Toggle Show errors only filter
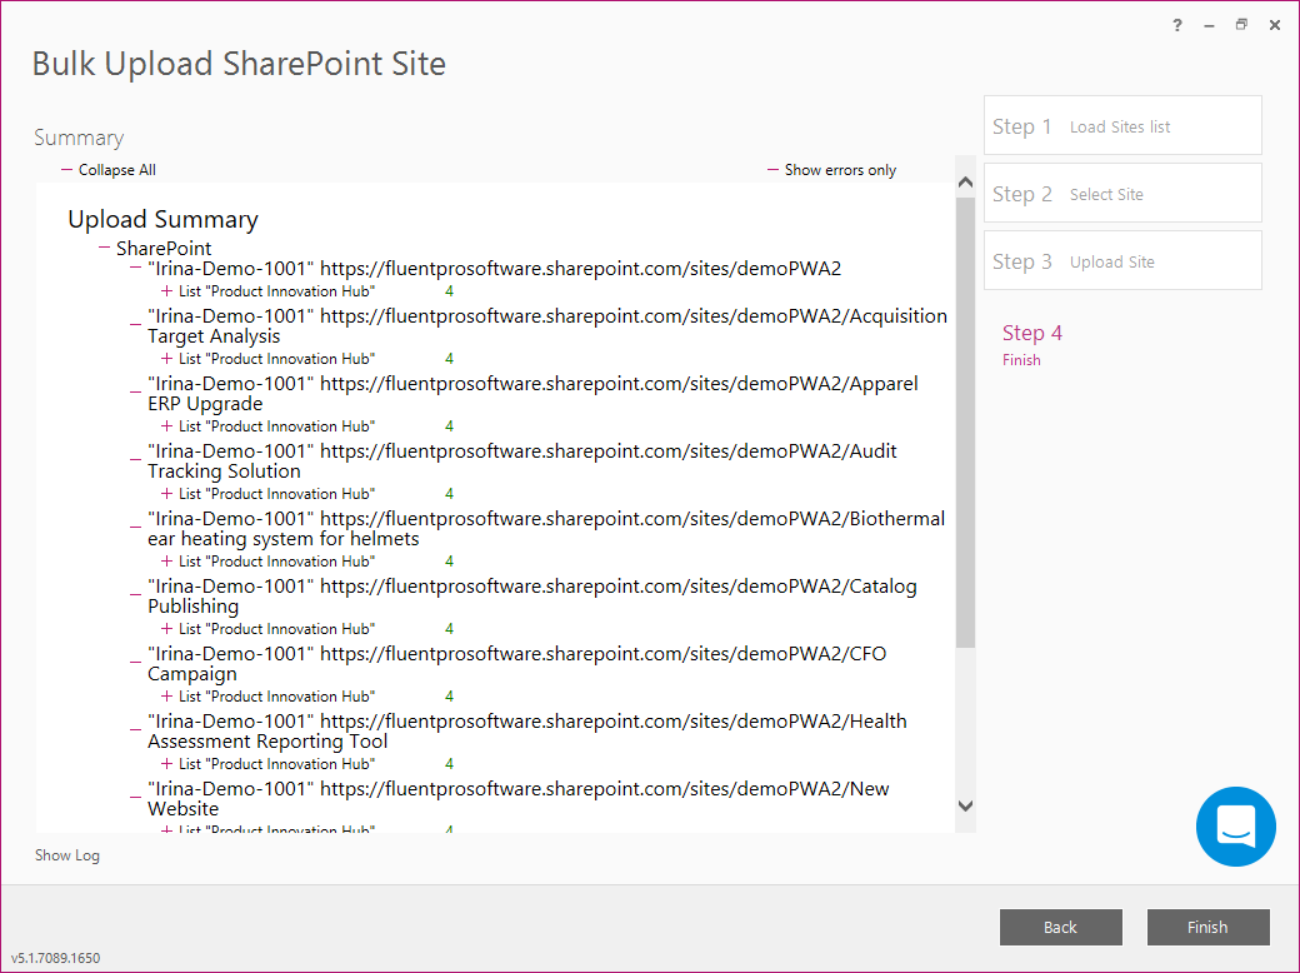Screen dimensions: 1300x973 coord(832,170)
